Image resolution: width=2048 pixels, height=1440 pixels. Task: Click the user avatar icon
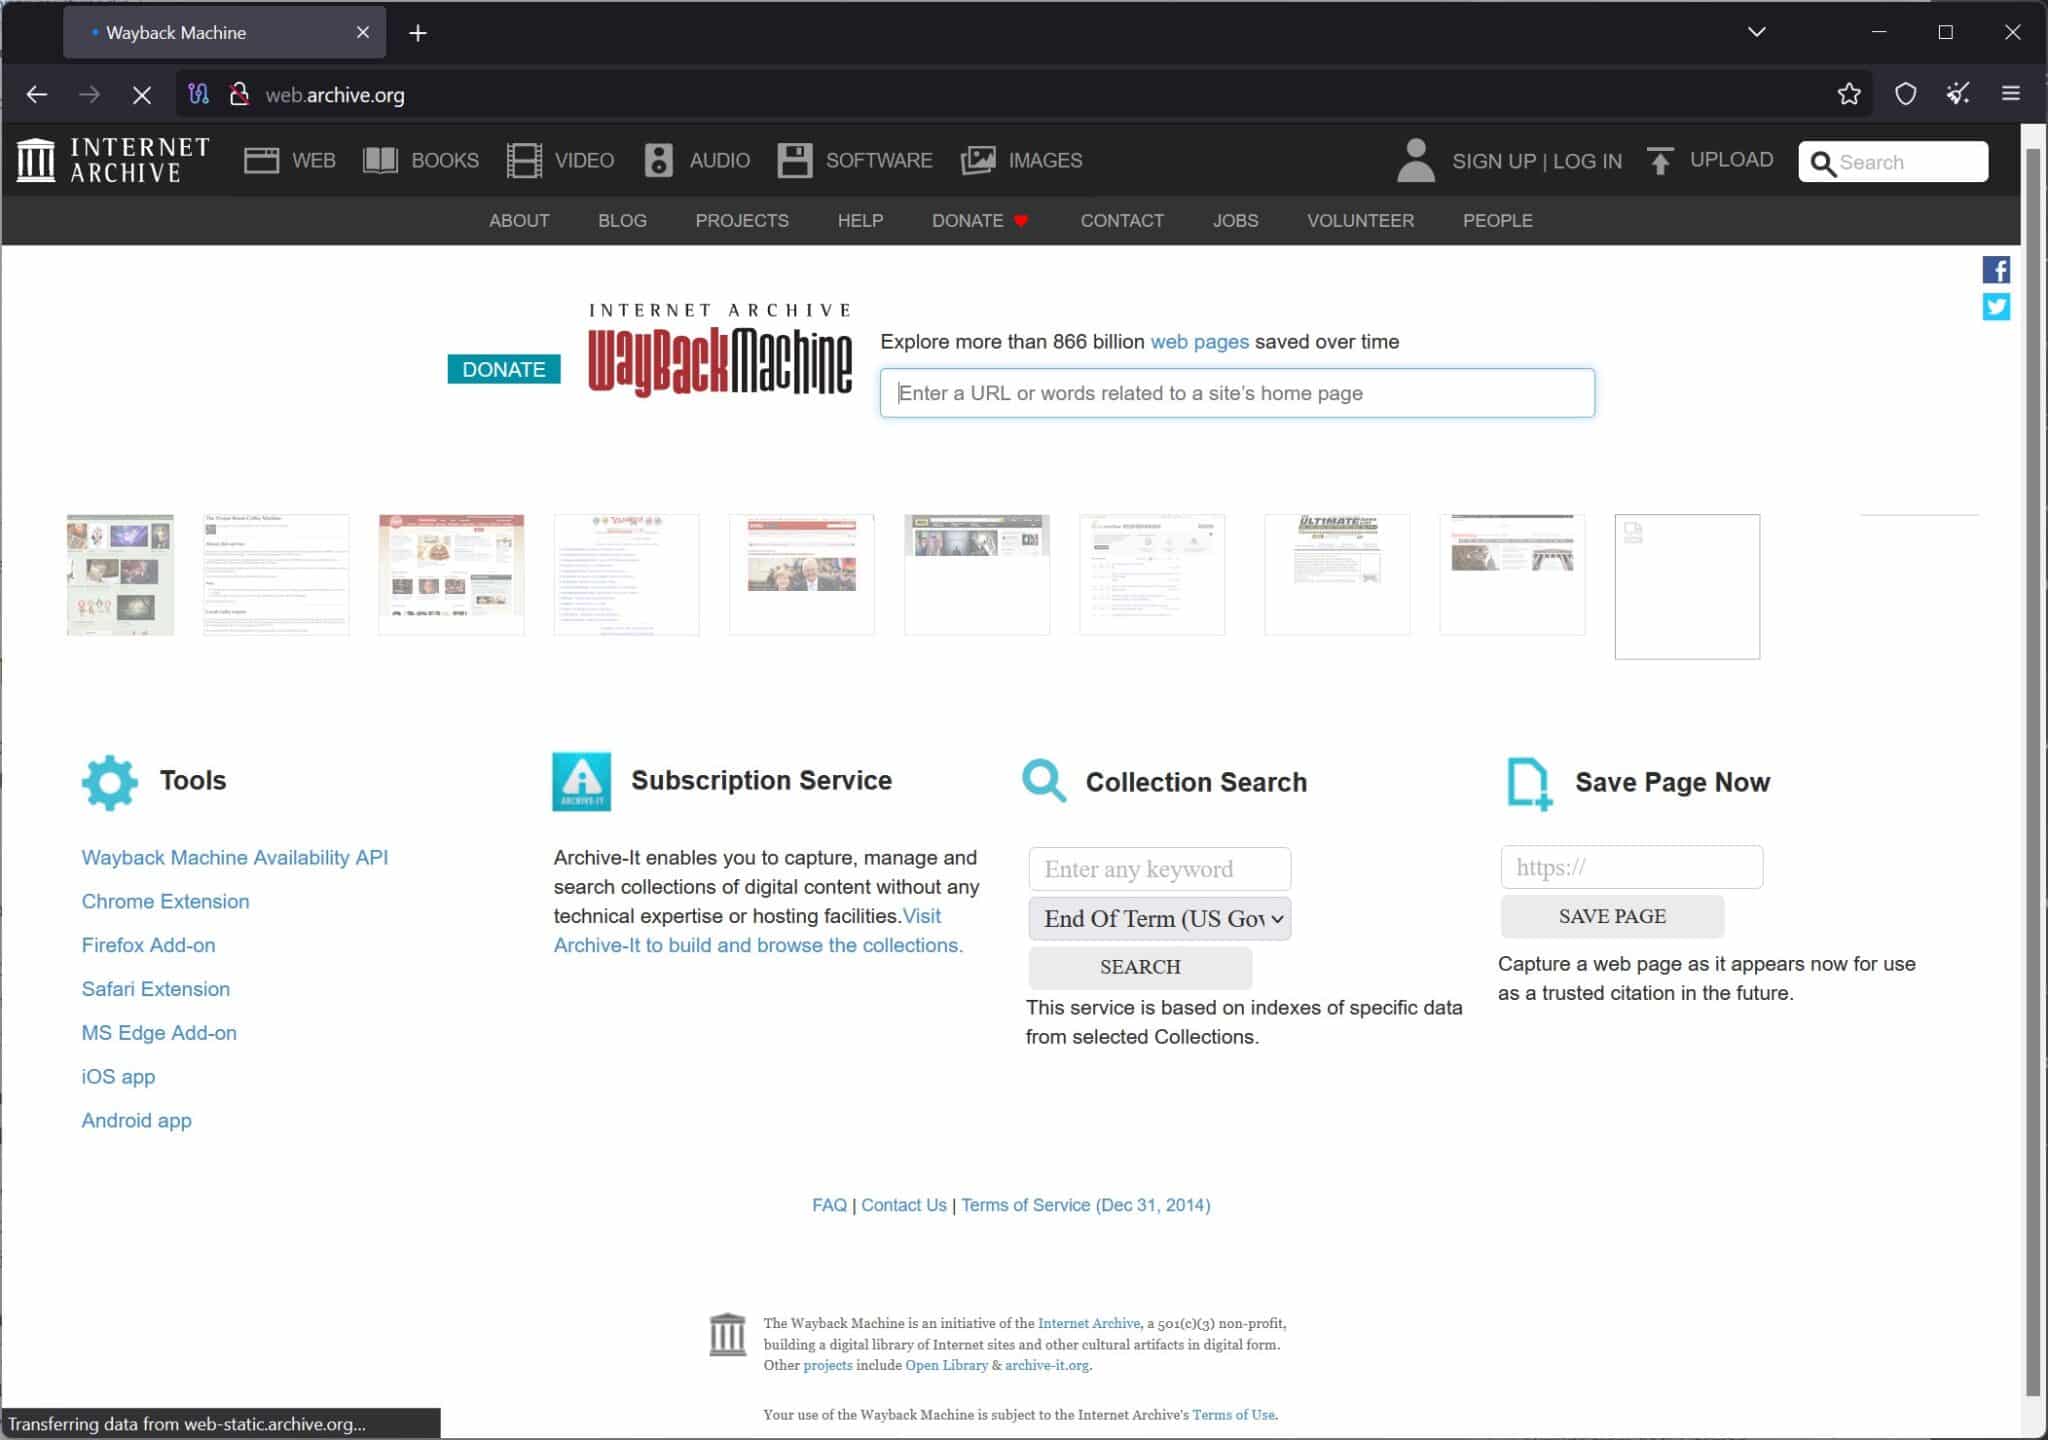(x=1415, y=160)
